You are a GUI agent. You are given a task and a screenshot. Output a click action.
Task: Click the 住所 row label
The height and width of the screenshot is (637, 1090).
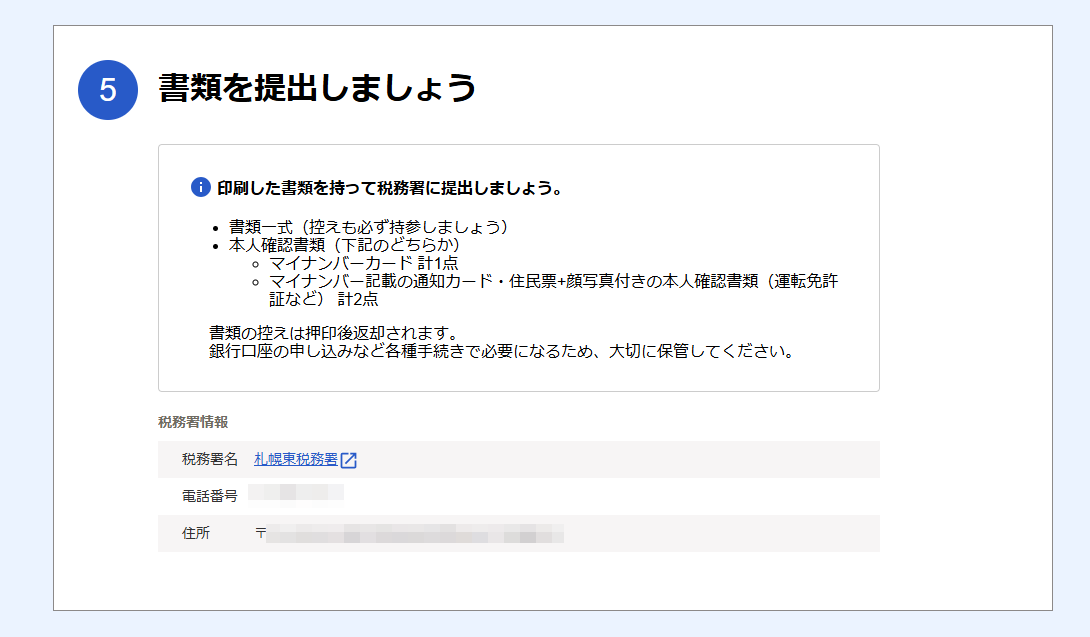[196, 533]
